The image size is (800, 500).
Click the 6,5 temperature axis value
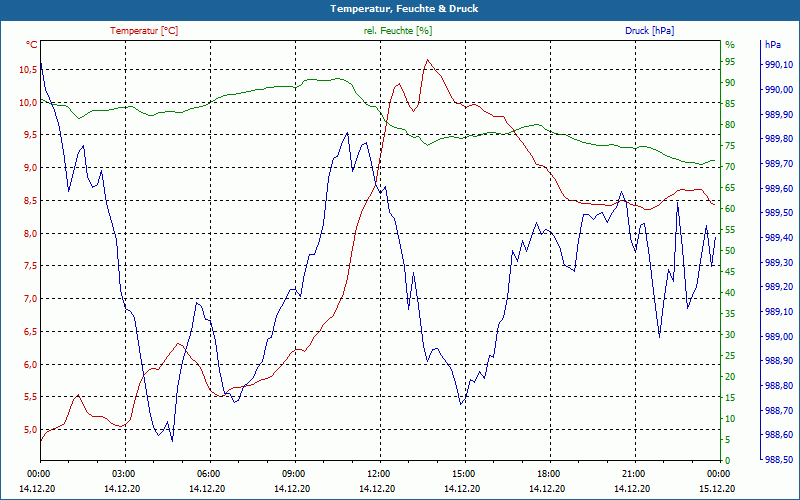pyautogui.click(x=30, y=332)
